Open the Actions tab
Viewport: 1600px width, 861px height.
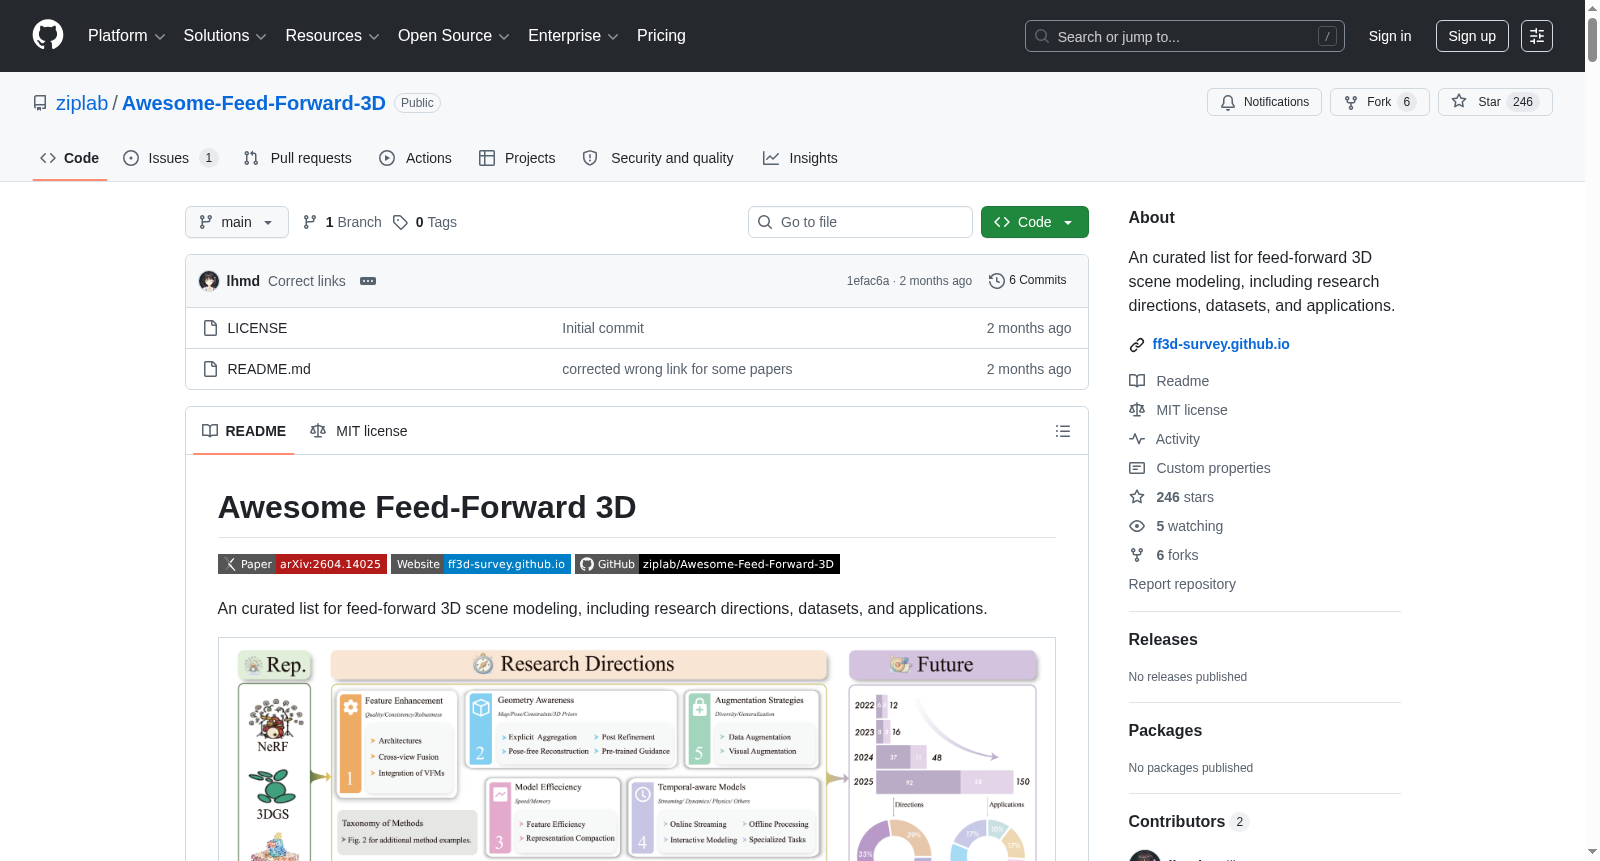tap(416, 158)
